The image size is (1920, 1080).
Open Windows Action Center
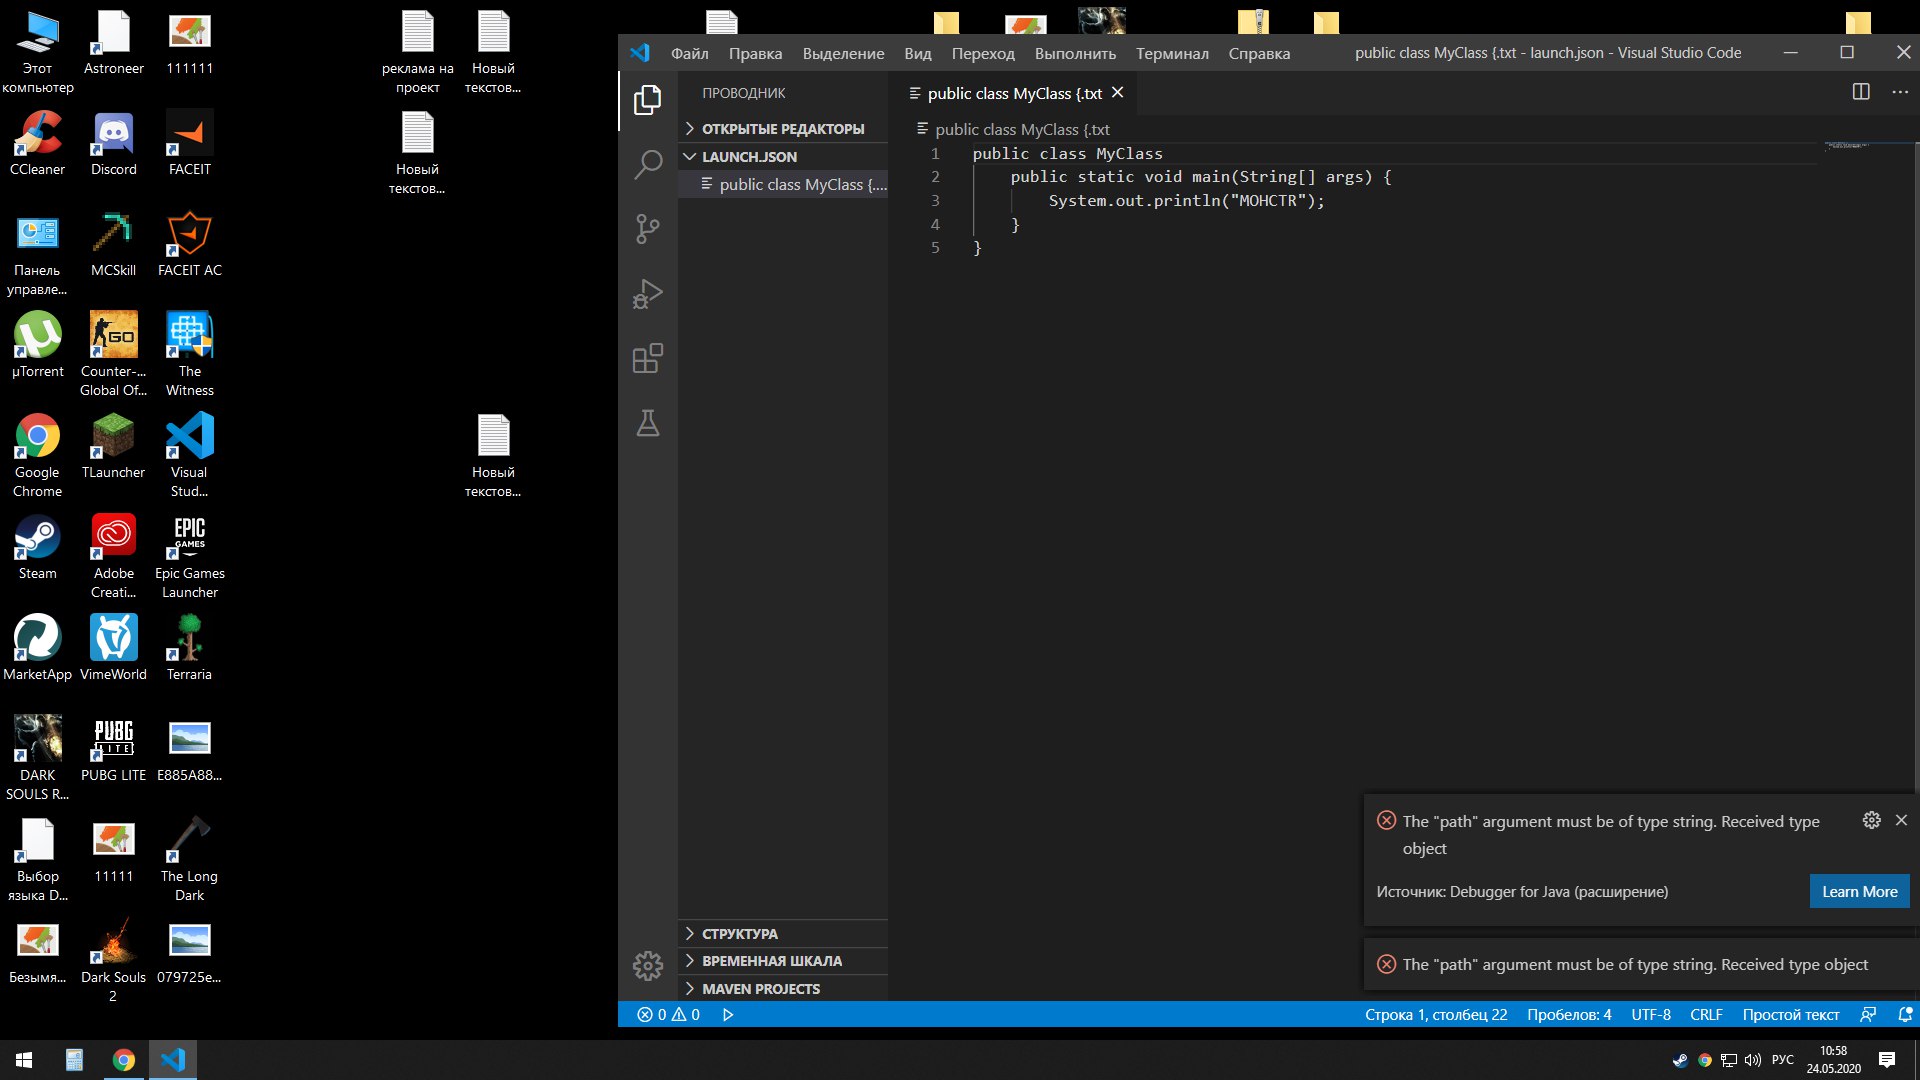coord(1887,1060)
